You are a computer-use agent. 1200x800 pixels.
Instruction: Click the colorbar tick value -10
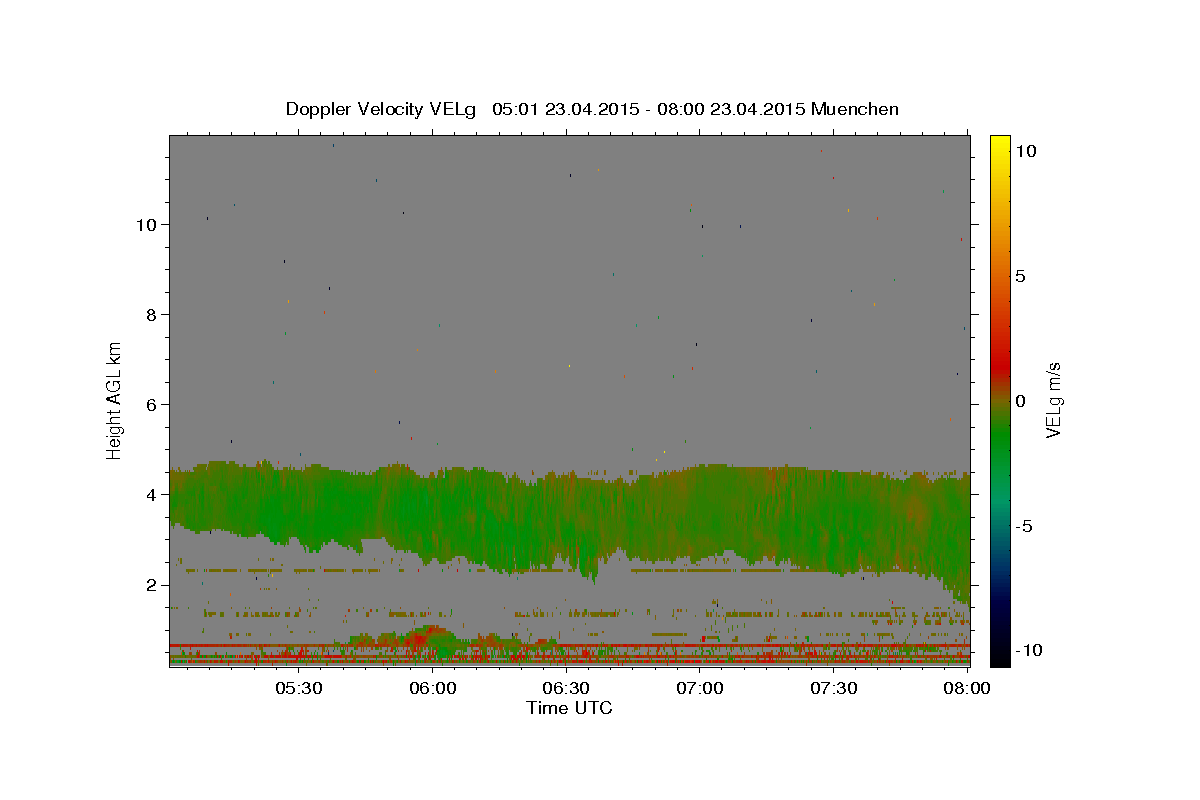[x=1027, y=650]
